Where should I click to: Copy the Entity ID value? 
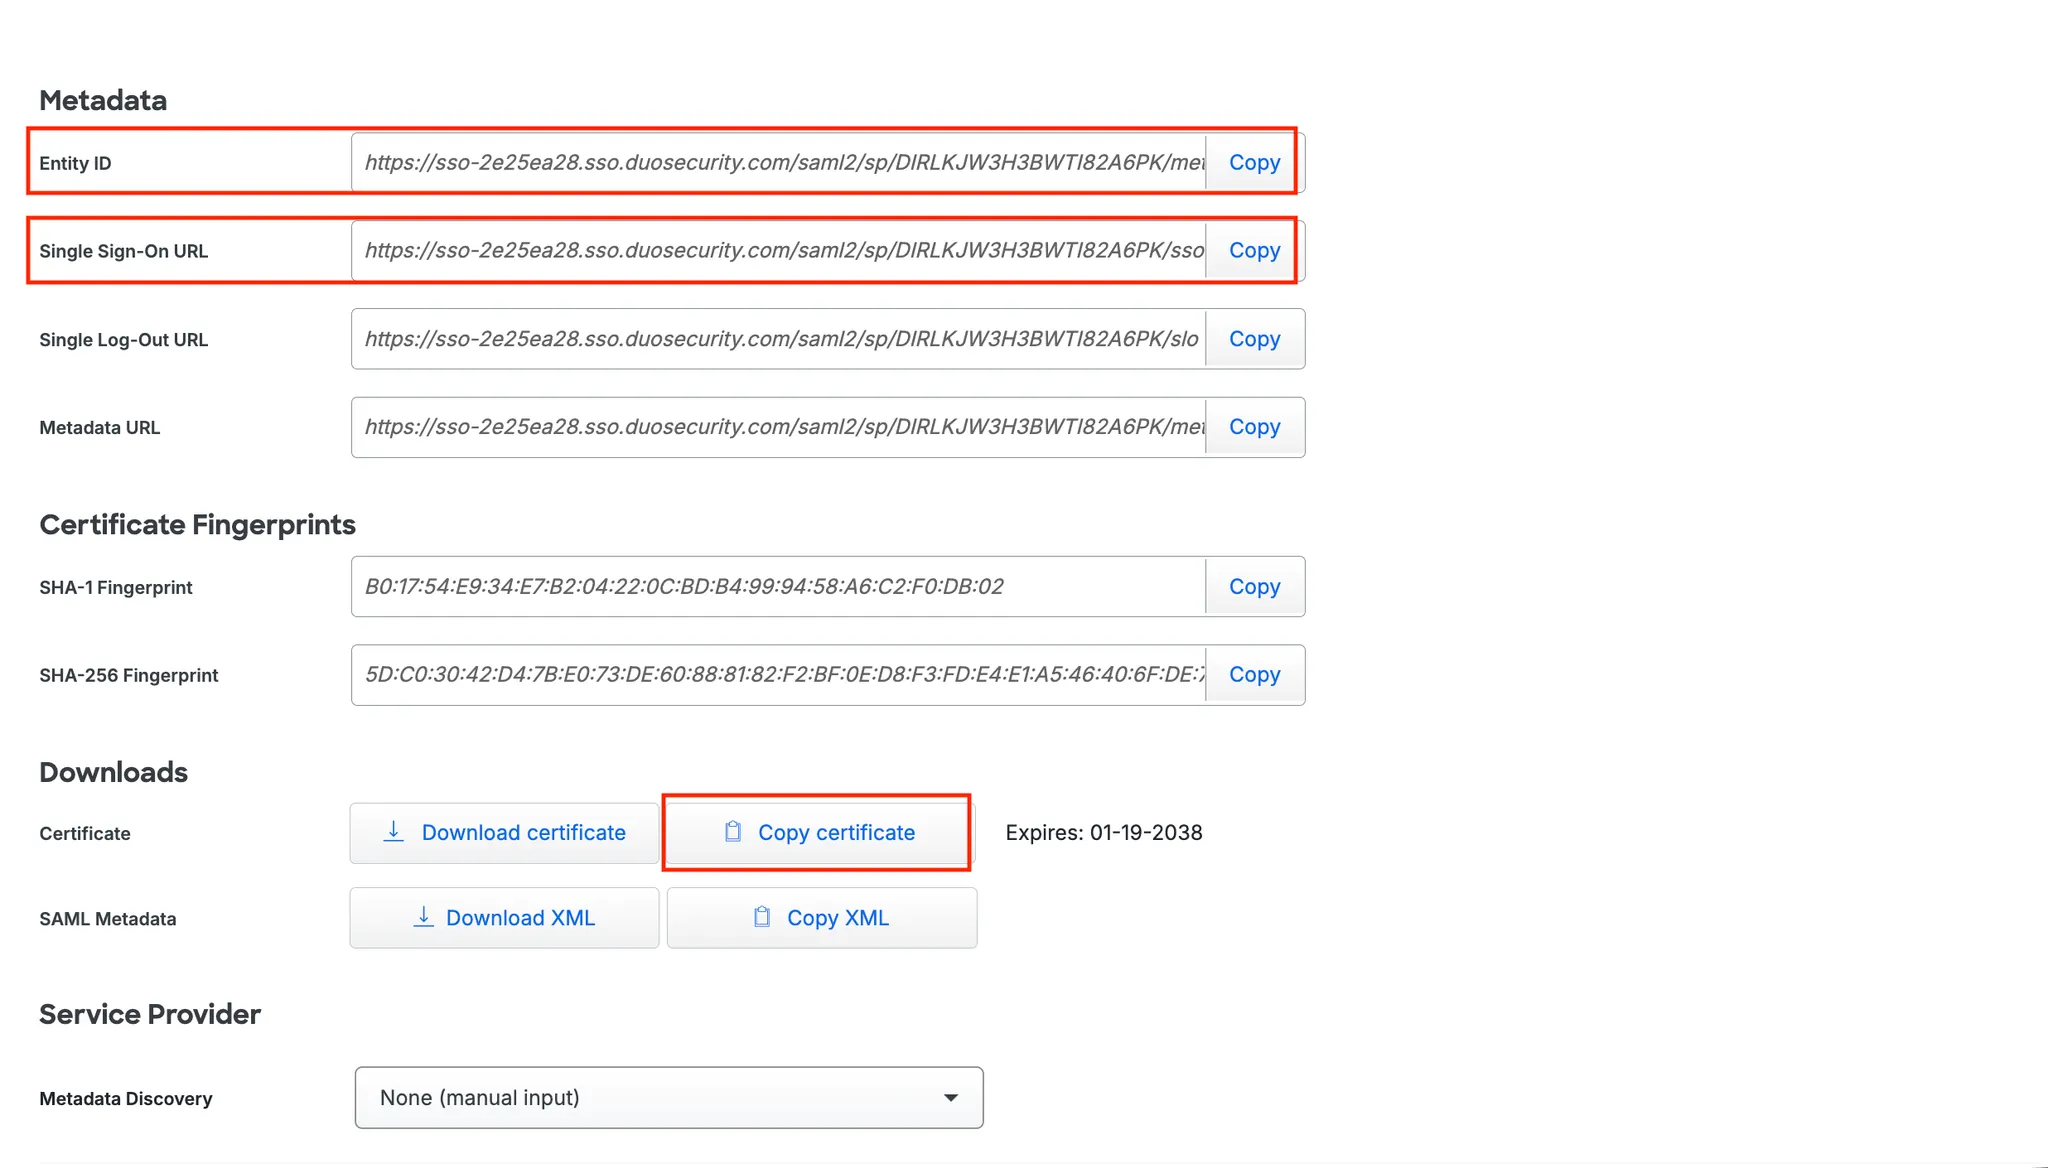pos(1254,163)
